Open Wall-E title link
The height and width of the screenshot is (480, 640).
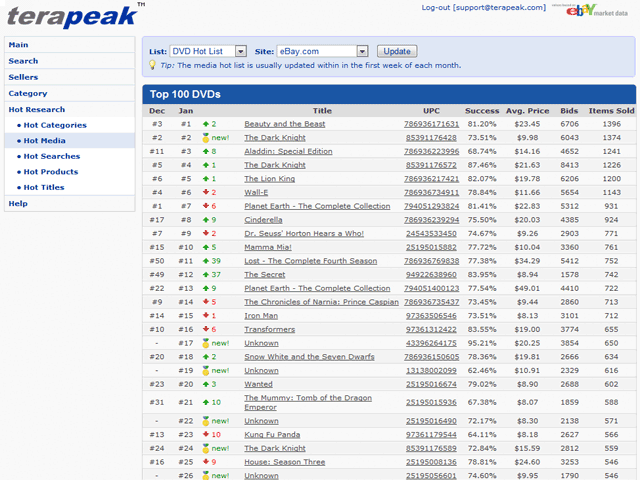click(256, 192)
